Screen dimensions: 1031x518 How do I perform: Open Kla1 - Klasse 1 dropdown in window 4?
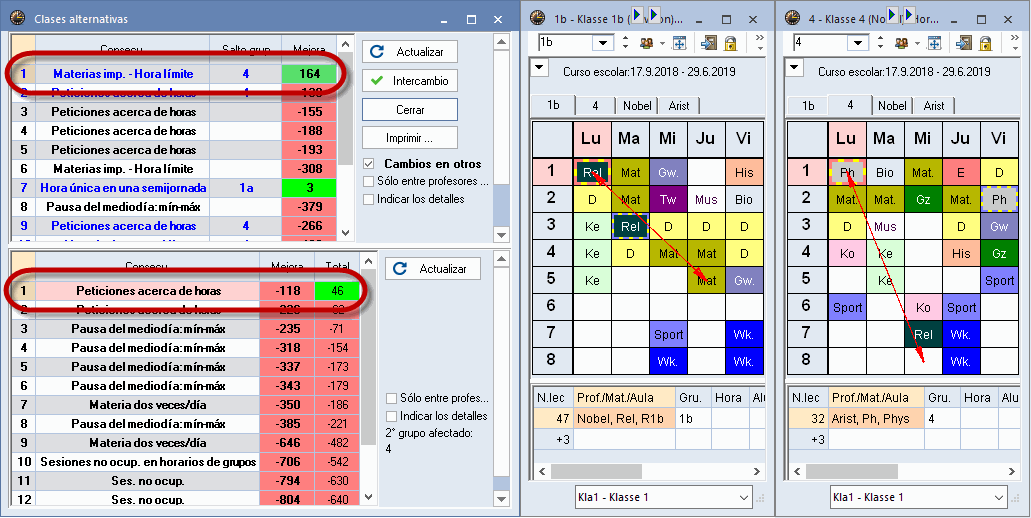[999, 497]
